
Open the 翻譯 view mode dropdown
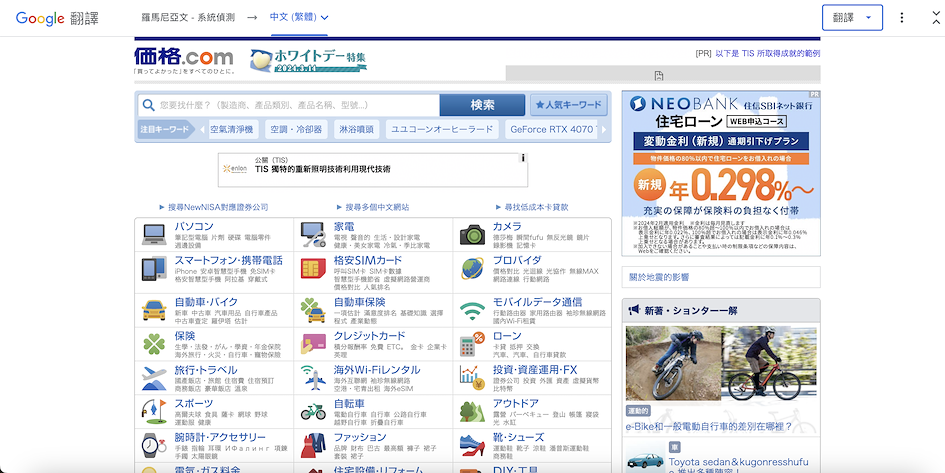tap(852, 17)
